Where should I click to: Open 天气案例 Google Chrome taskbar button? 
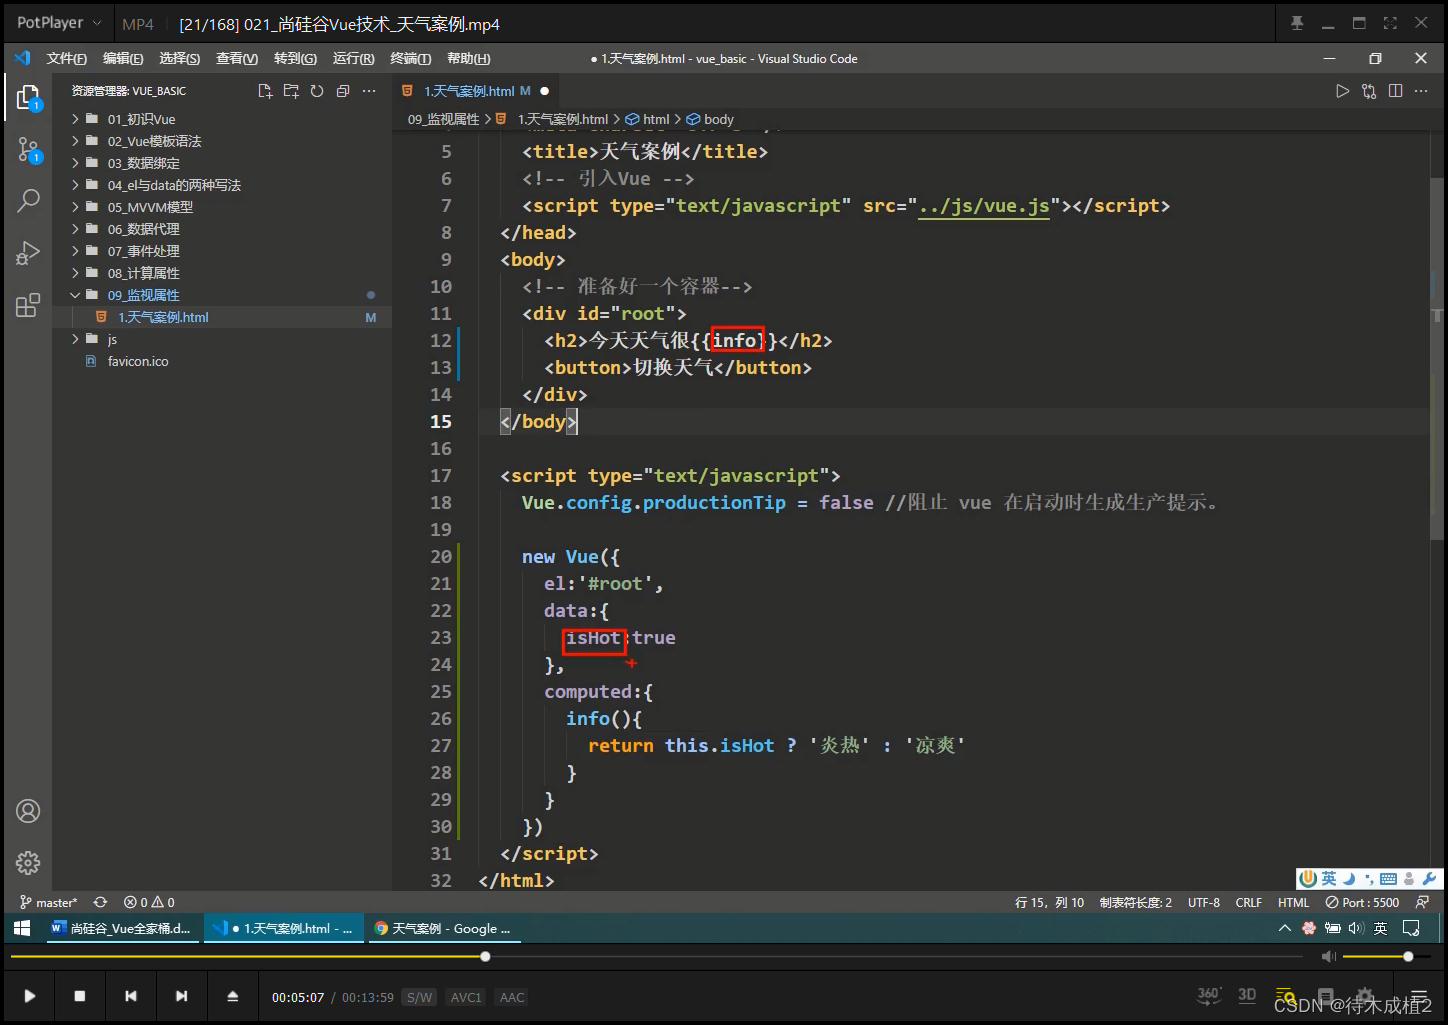[x=442, y=929]
